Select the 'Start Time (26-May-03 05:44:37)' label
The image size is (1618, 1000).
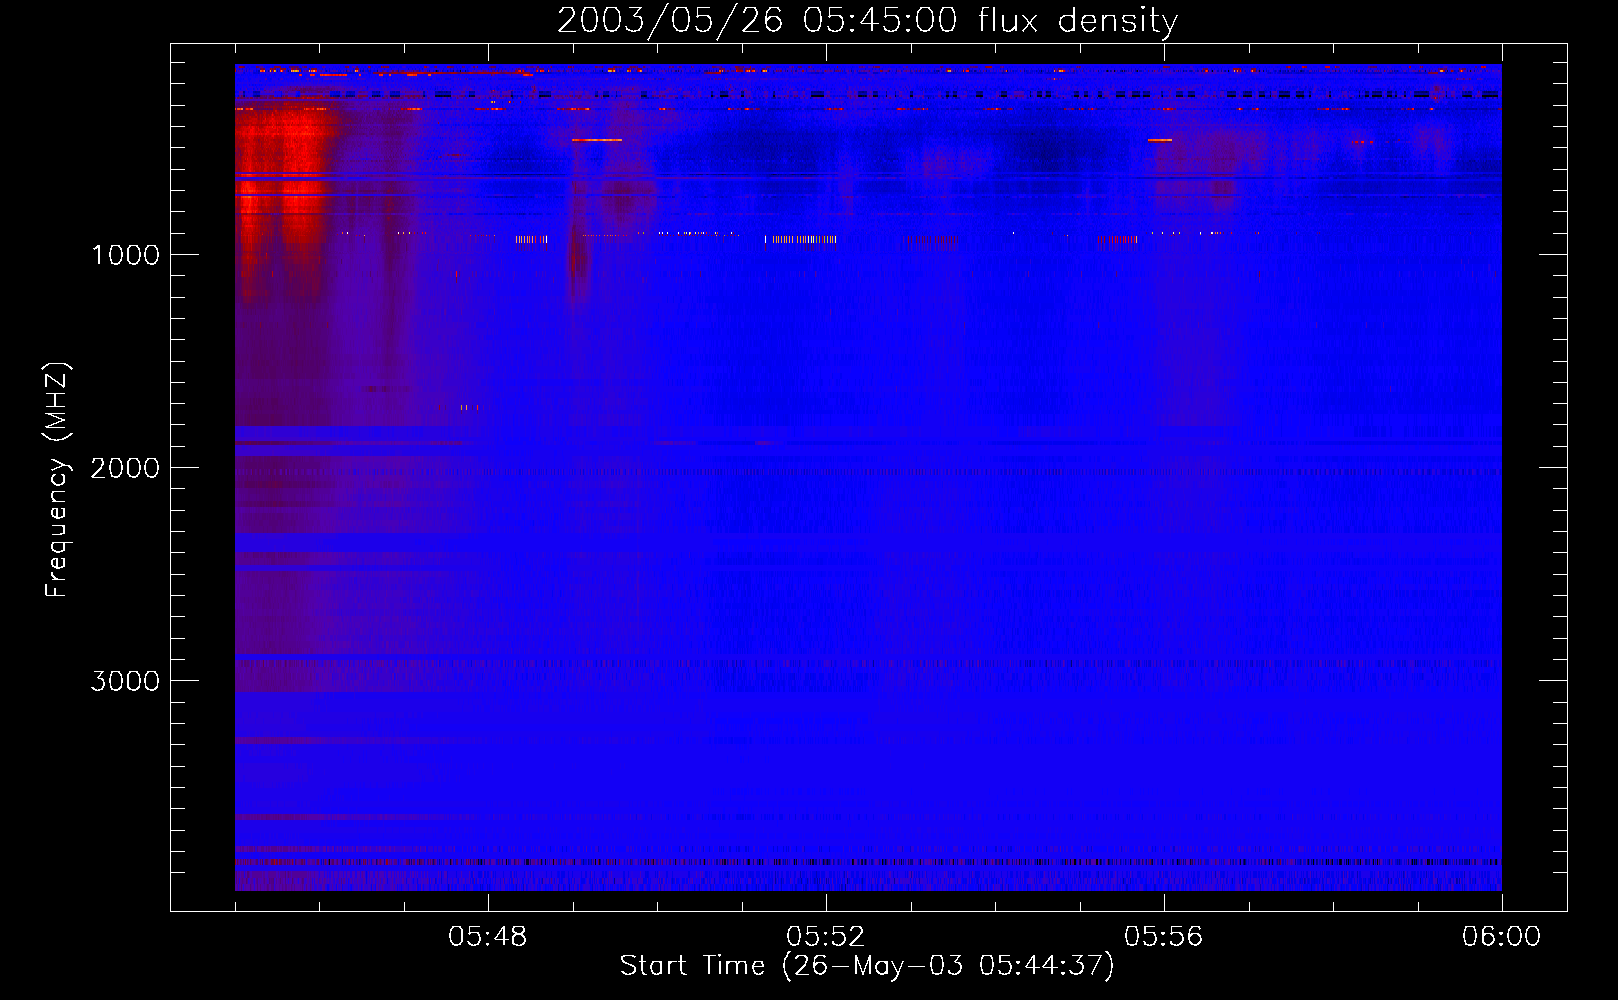pos(867,966)
